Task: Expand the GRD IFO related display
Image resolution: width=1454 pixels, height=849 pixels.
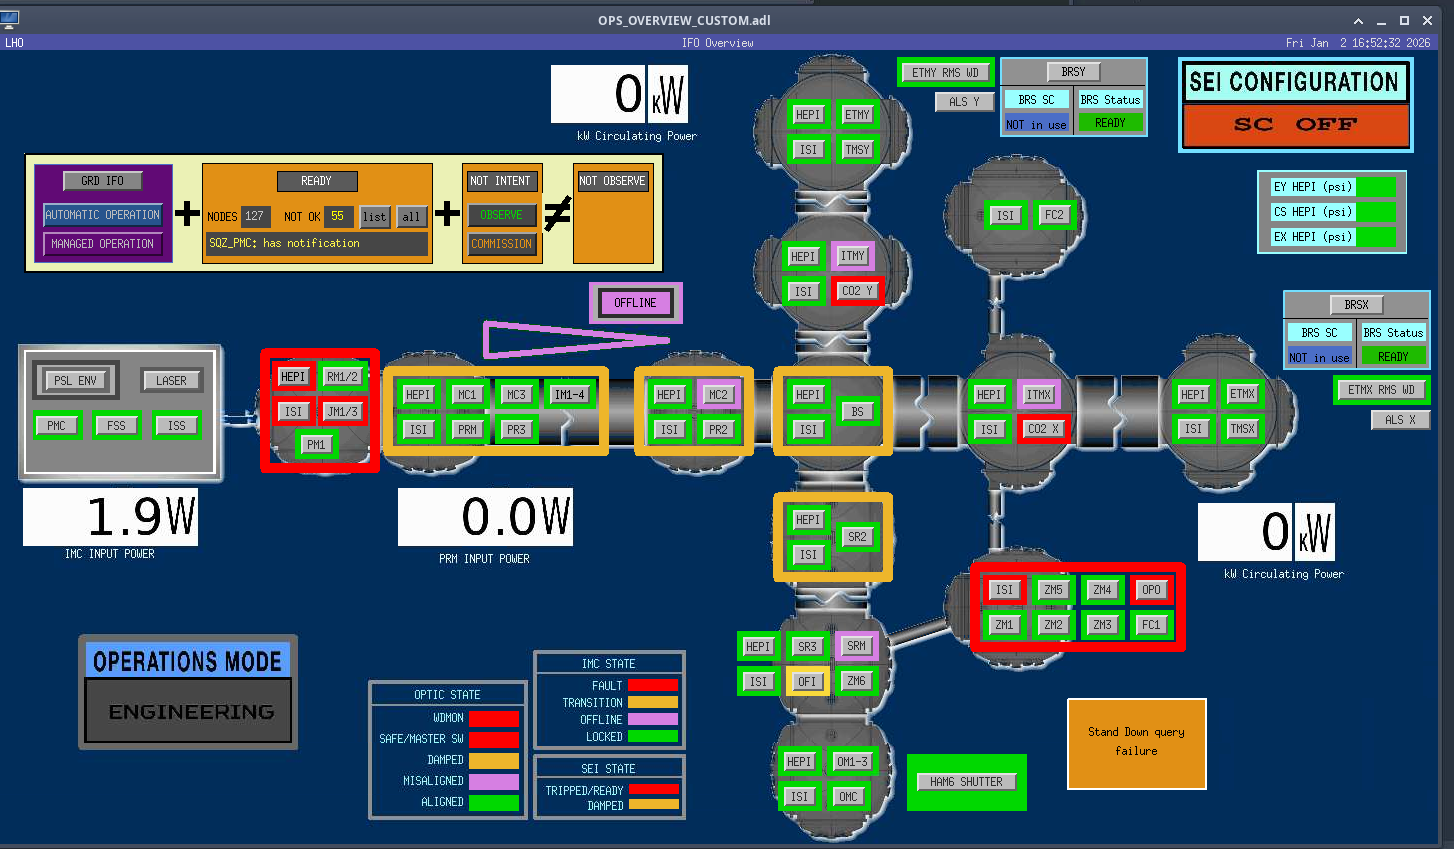Action: [x=103, y=181]
